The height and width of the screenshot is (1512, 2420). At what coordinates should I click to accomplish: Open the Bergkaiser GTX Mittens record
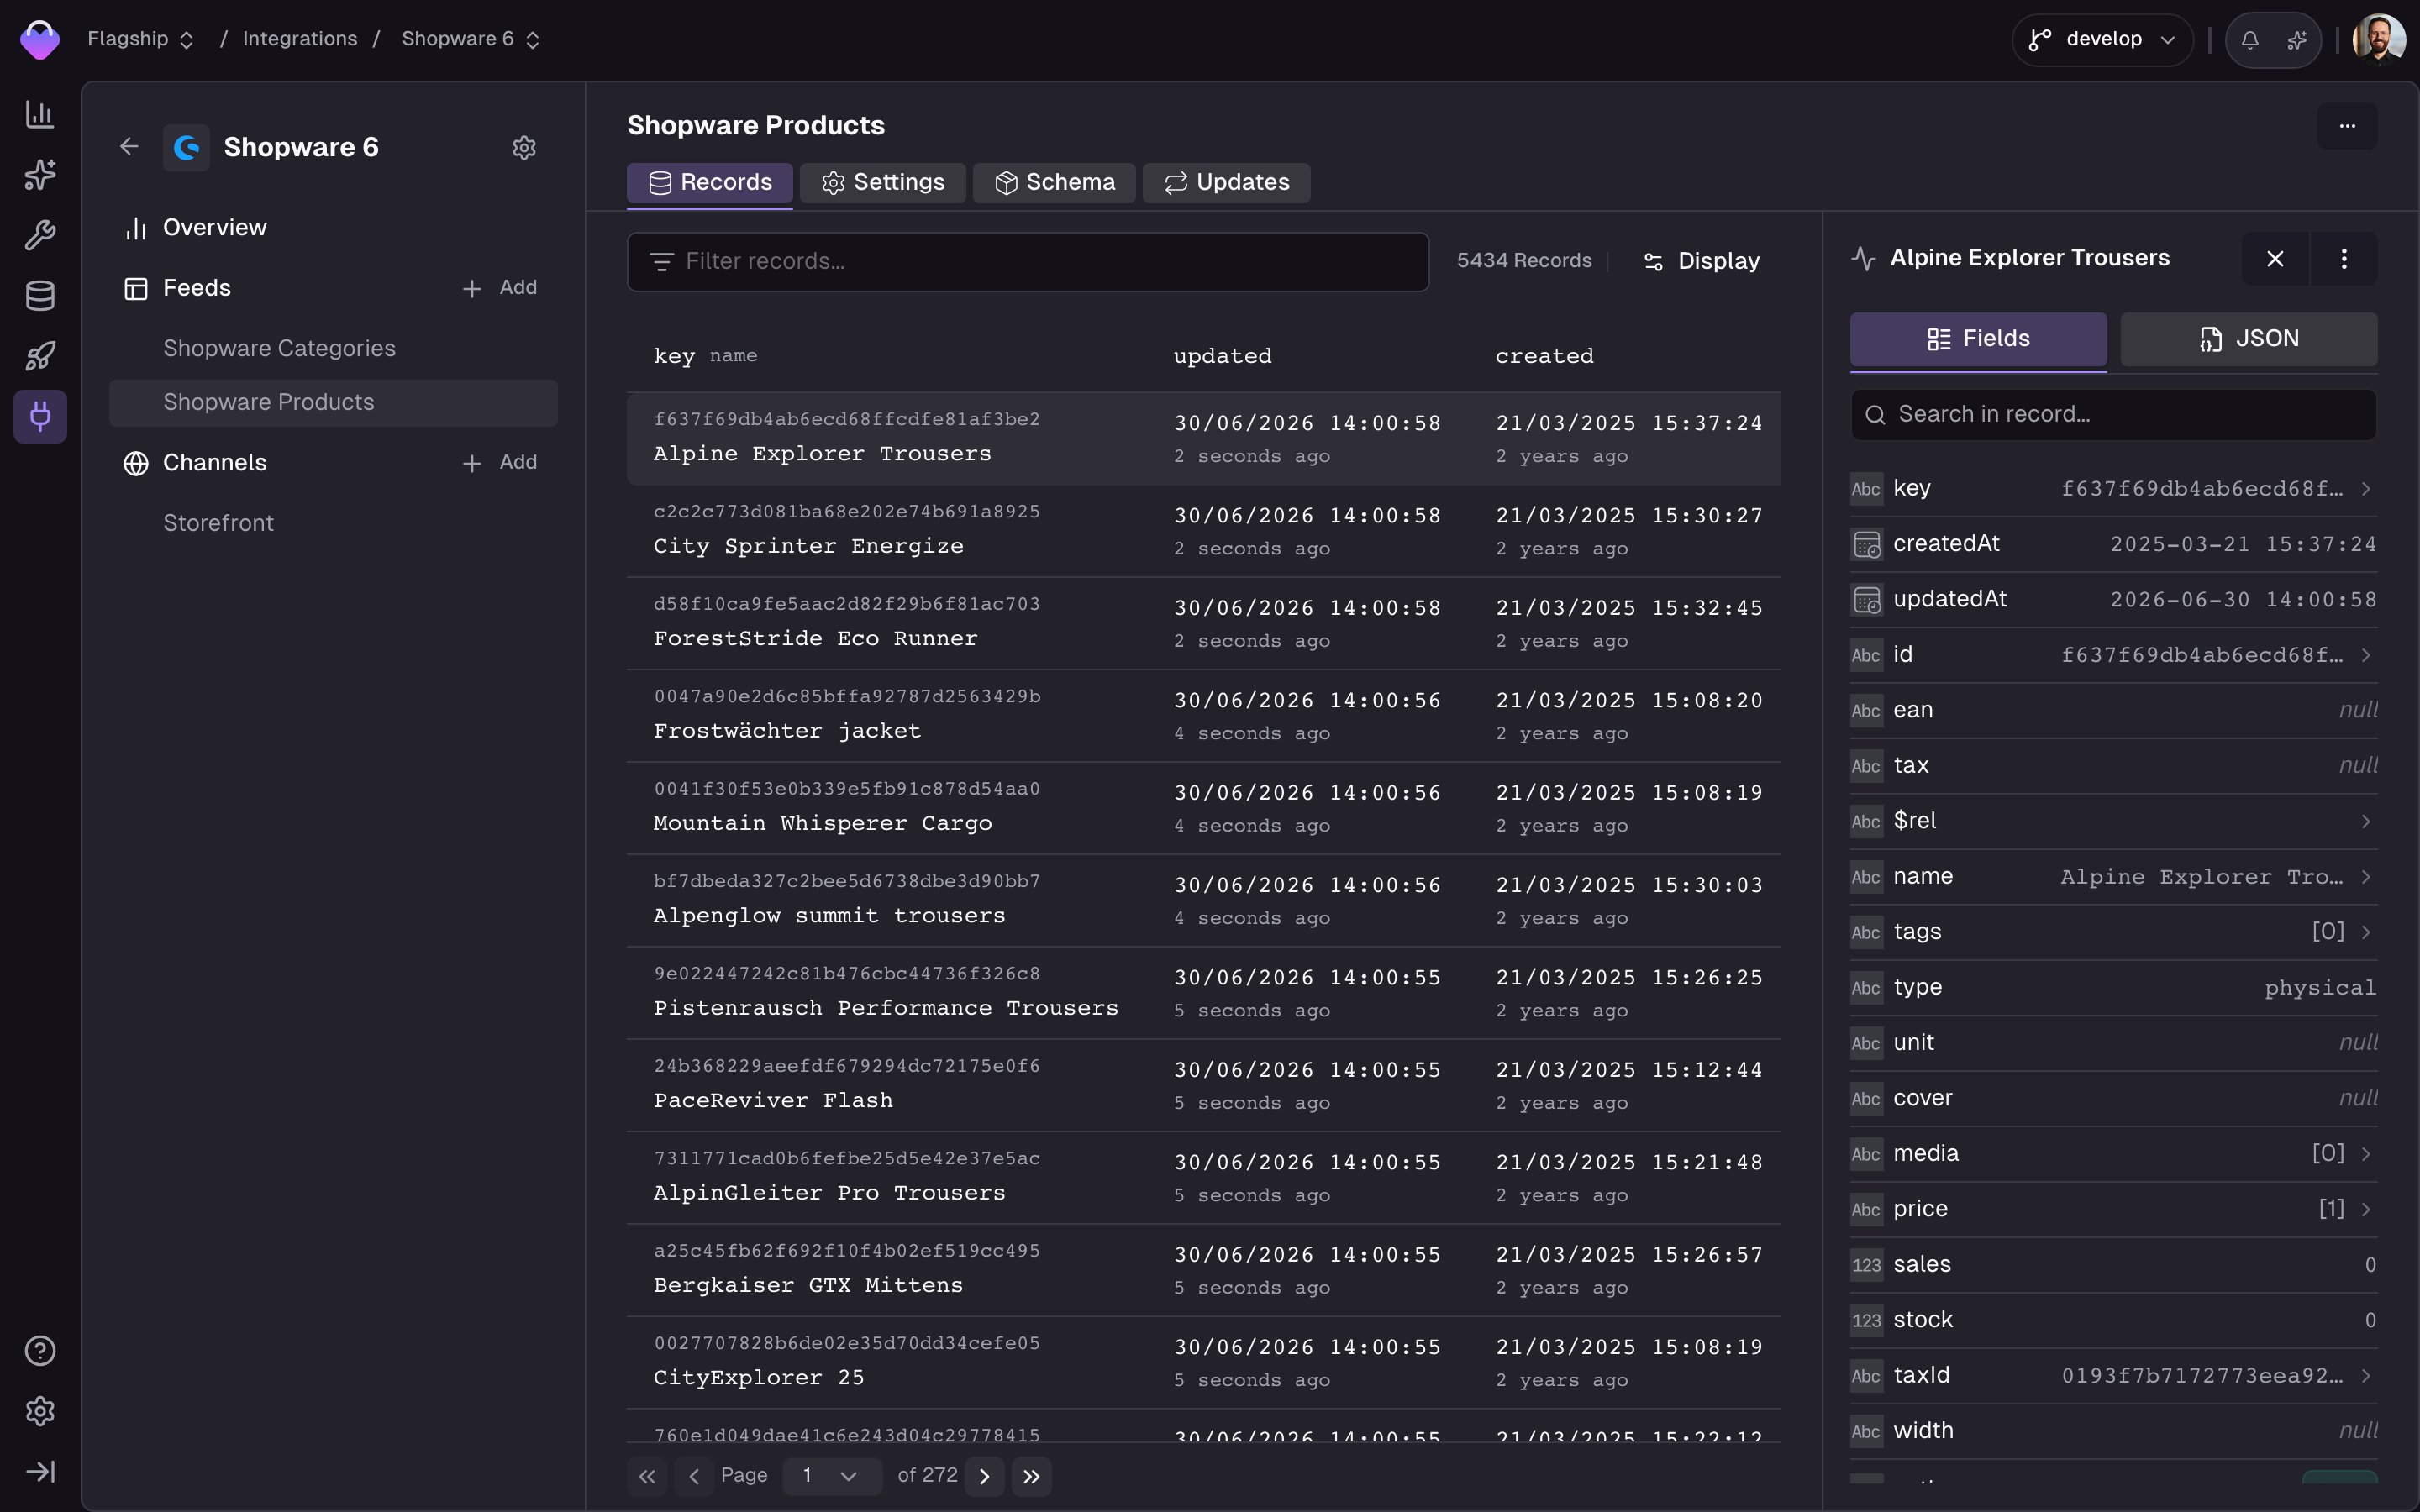1203,1270
